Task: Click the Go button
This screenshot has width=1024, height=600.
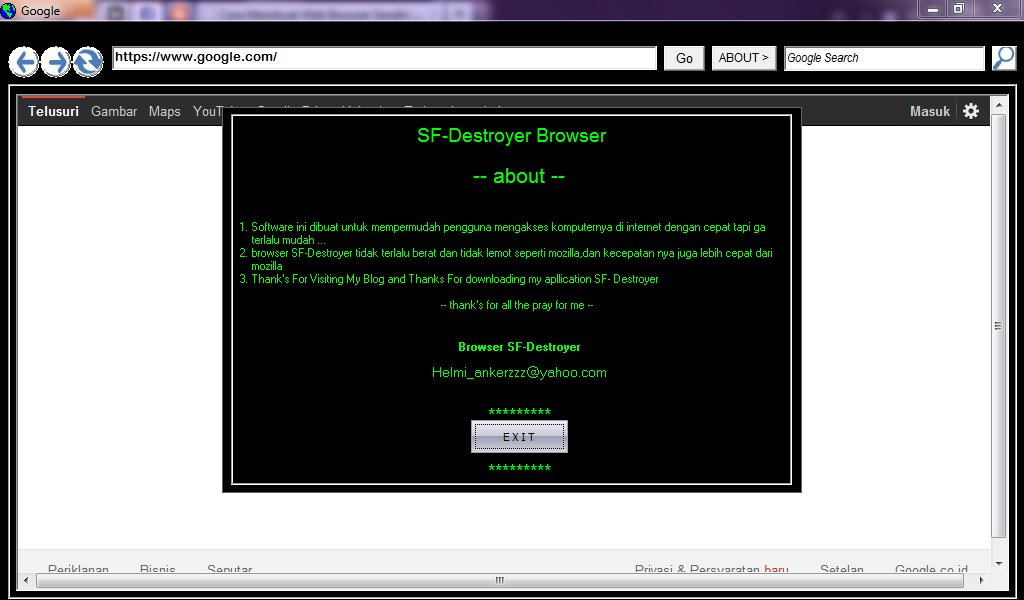Action: (684, 58)
